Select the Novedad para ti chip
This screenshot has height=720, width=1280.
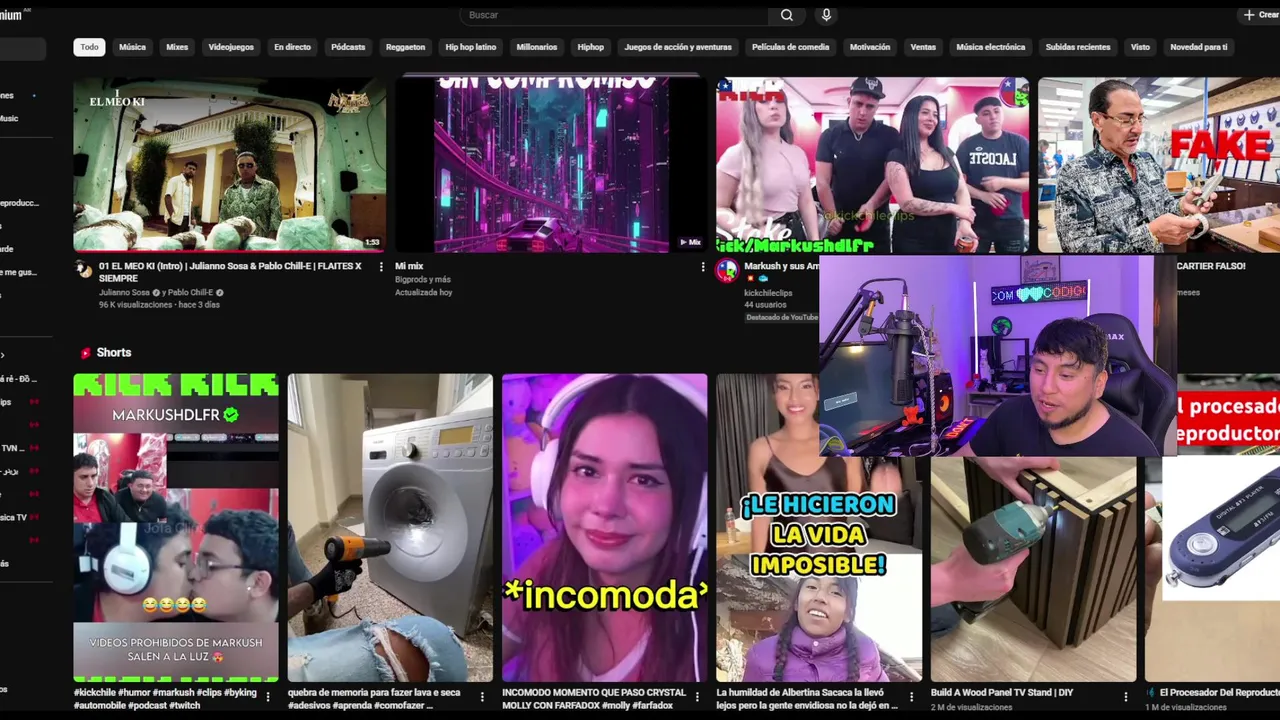[1198, 47]
